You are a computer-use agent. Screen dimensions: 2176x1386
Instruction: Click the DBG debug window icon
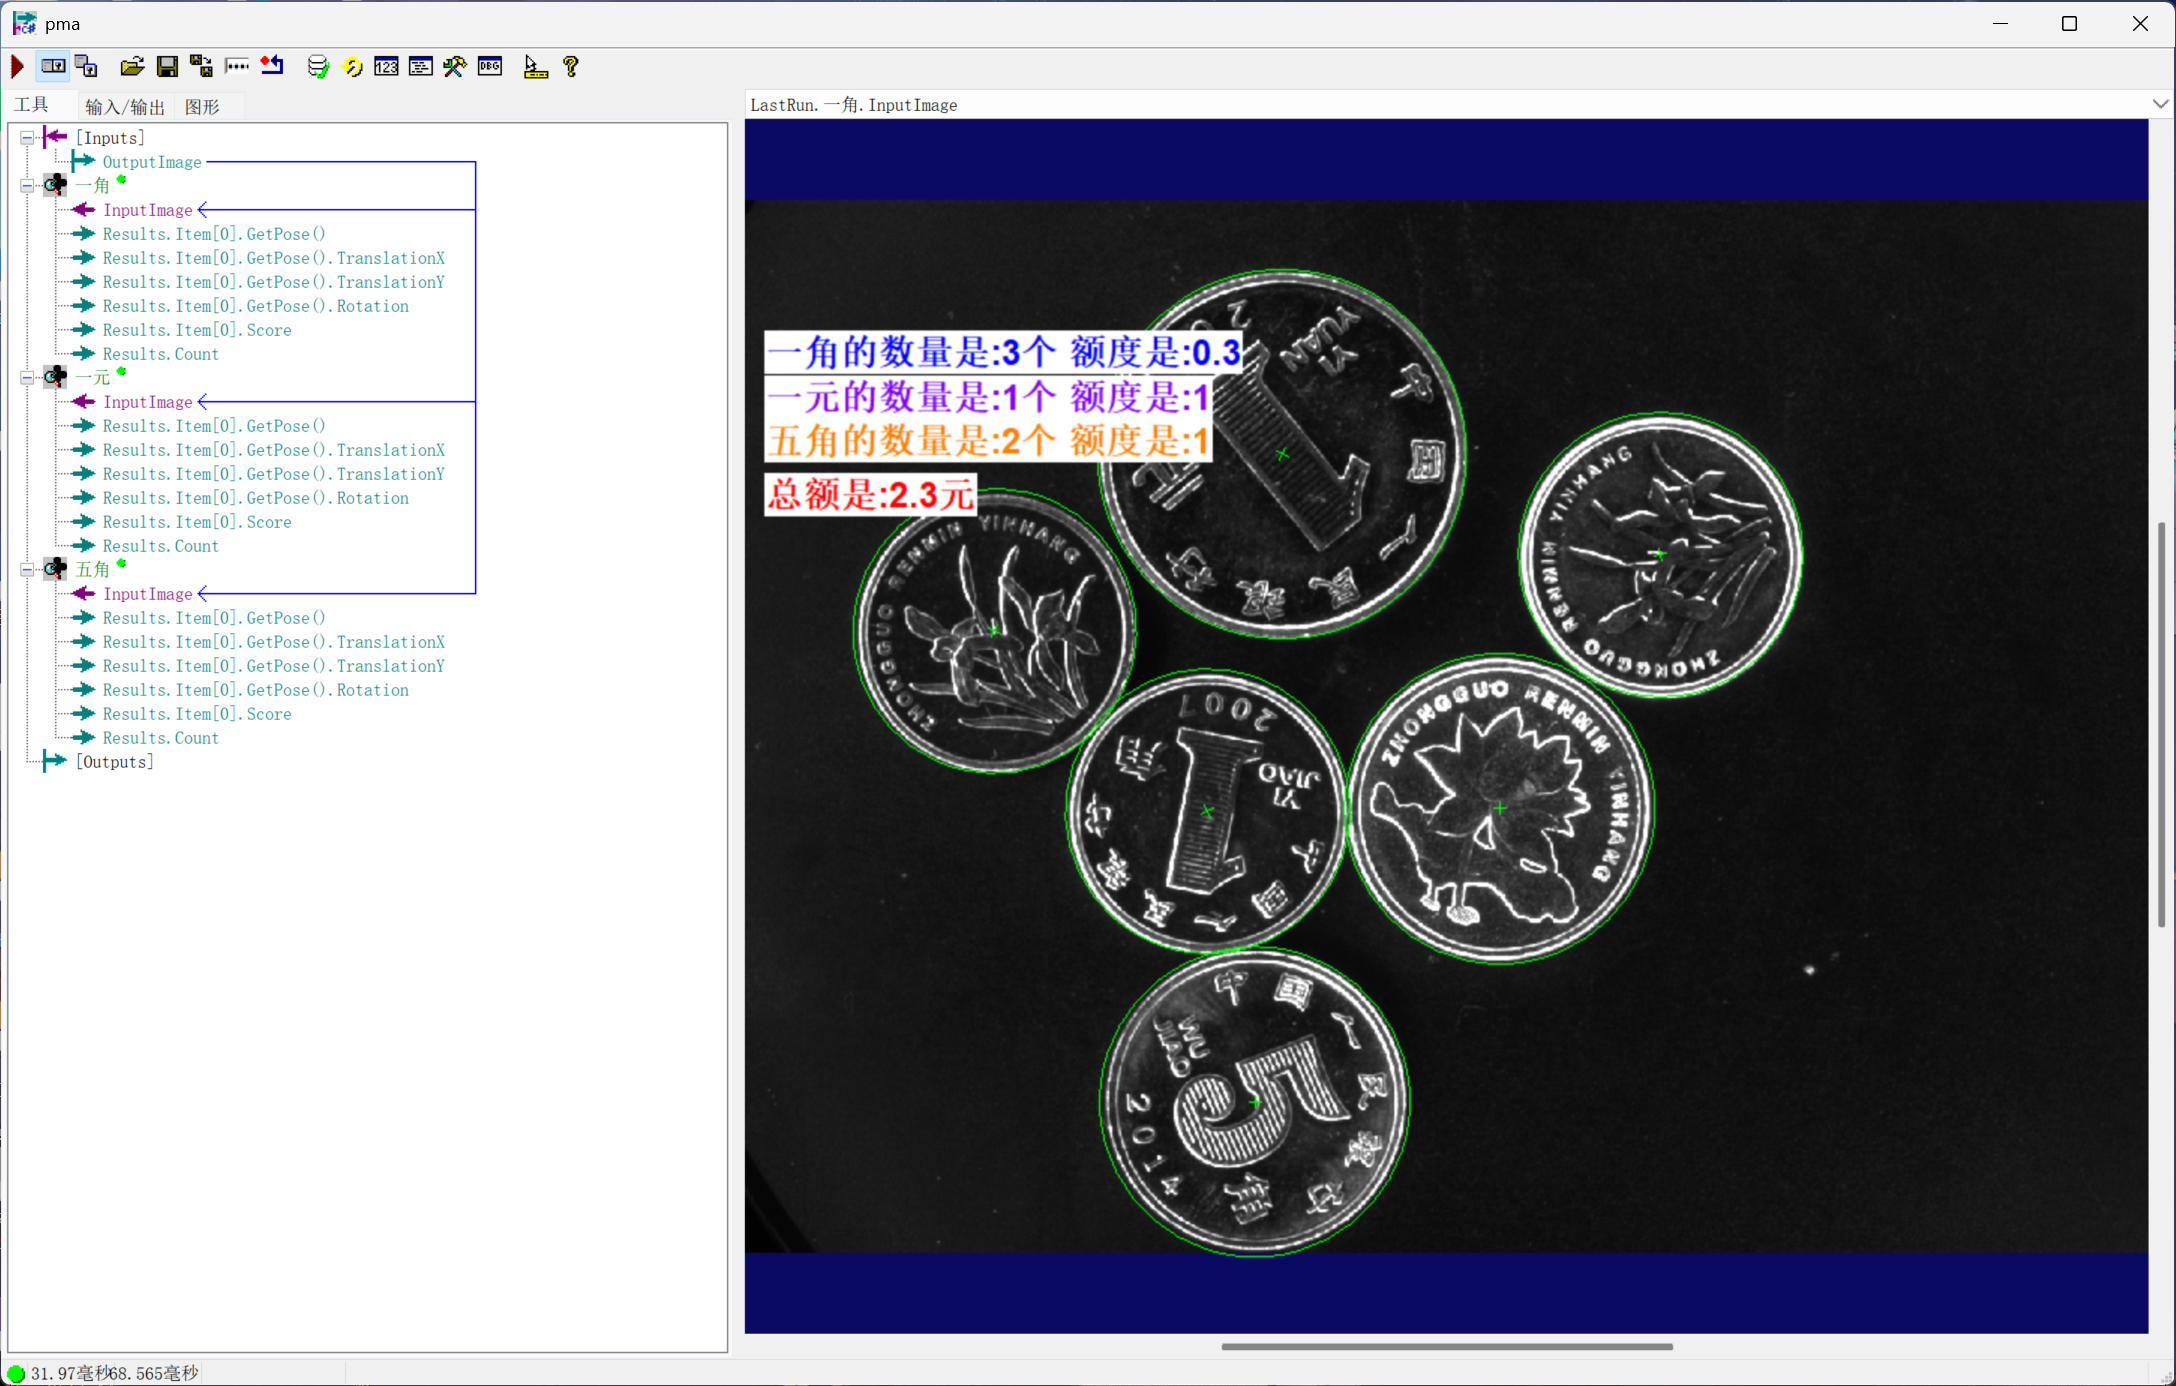point(490,67)
